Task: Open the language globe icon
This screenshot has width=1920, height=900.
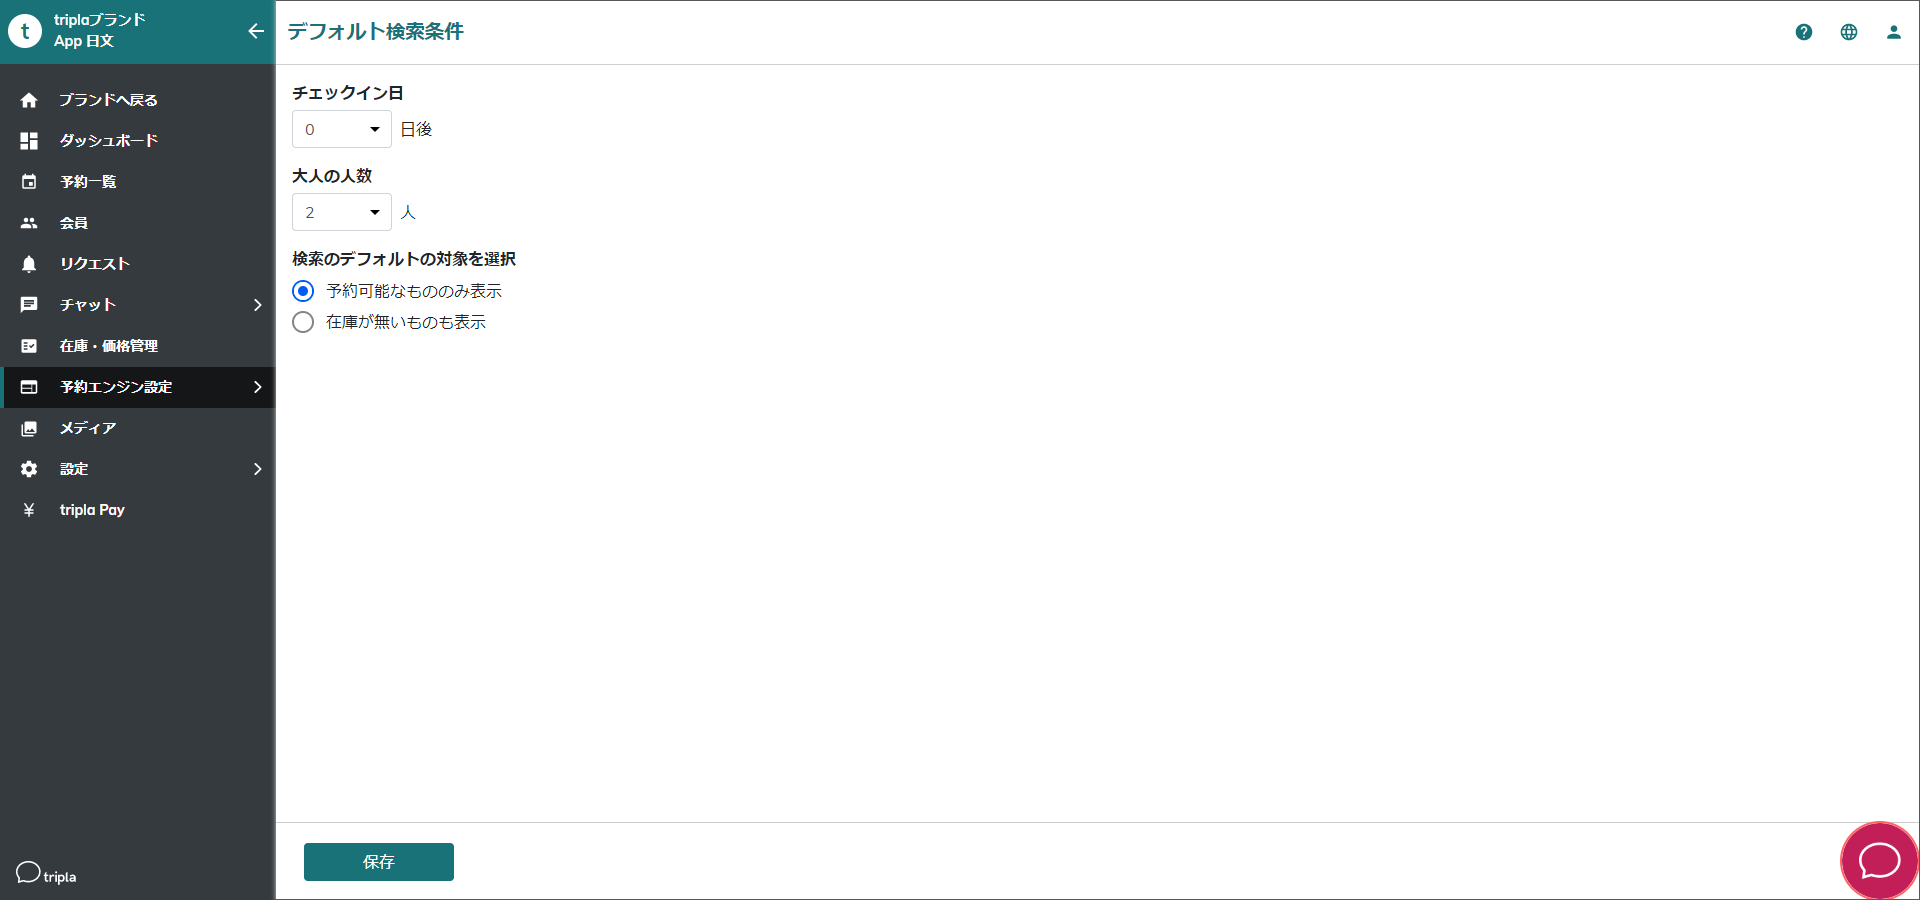Action: click(x=1848, y=32)
